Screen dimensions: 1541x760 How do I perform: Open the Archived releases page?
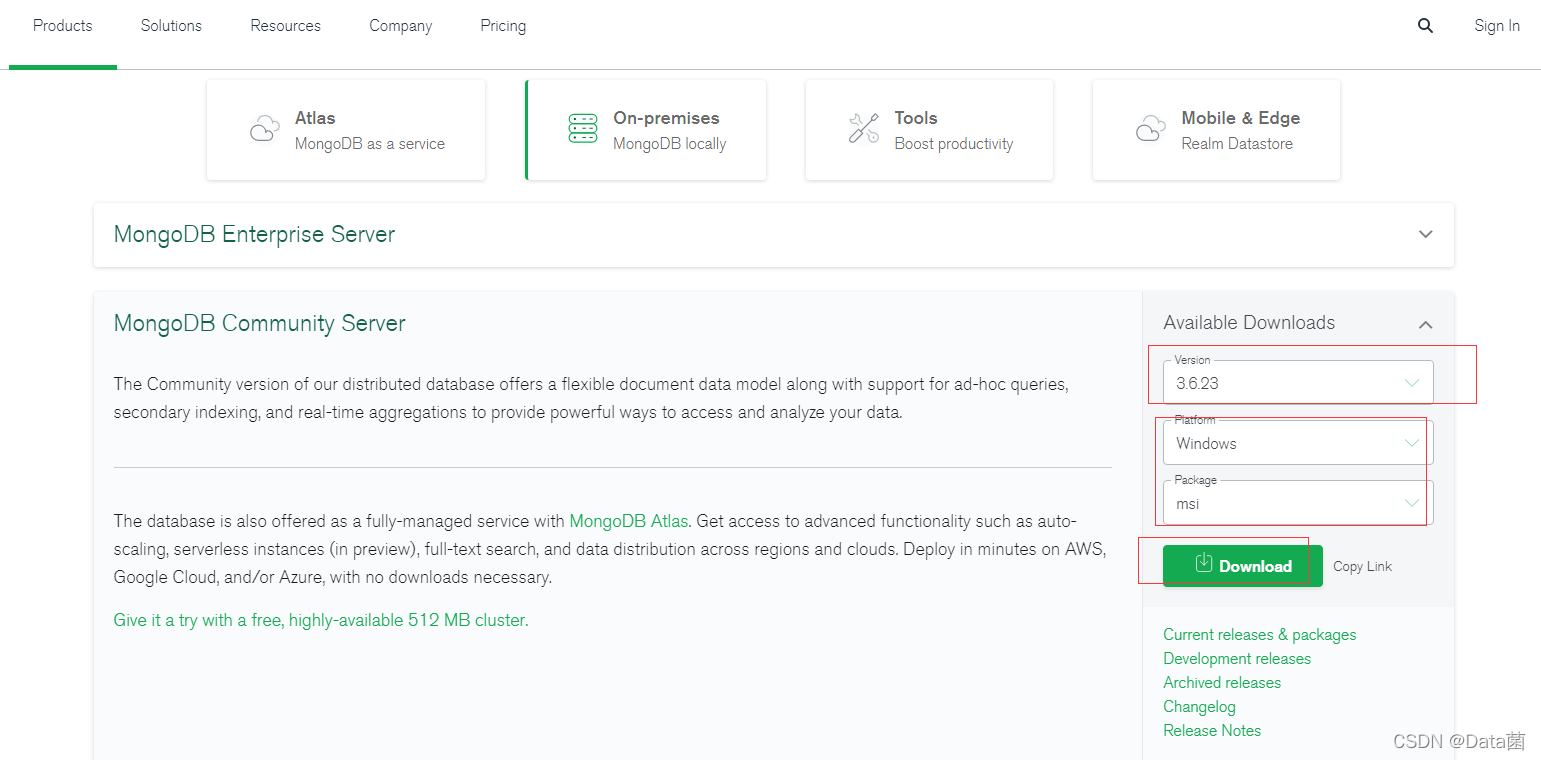[1222, 682]
